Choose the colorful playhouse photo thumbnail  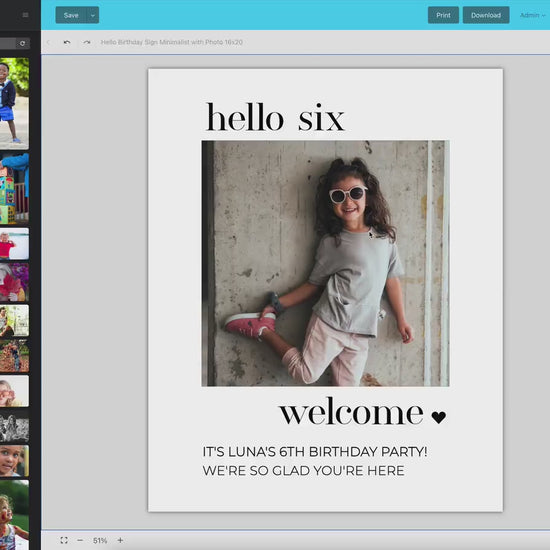(14, 188)
